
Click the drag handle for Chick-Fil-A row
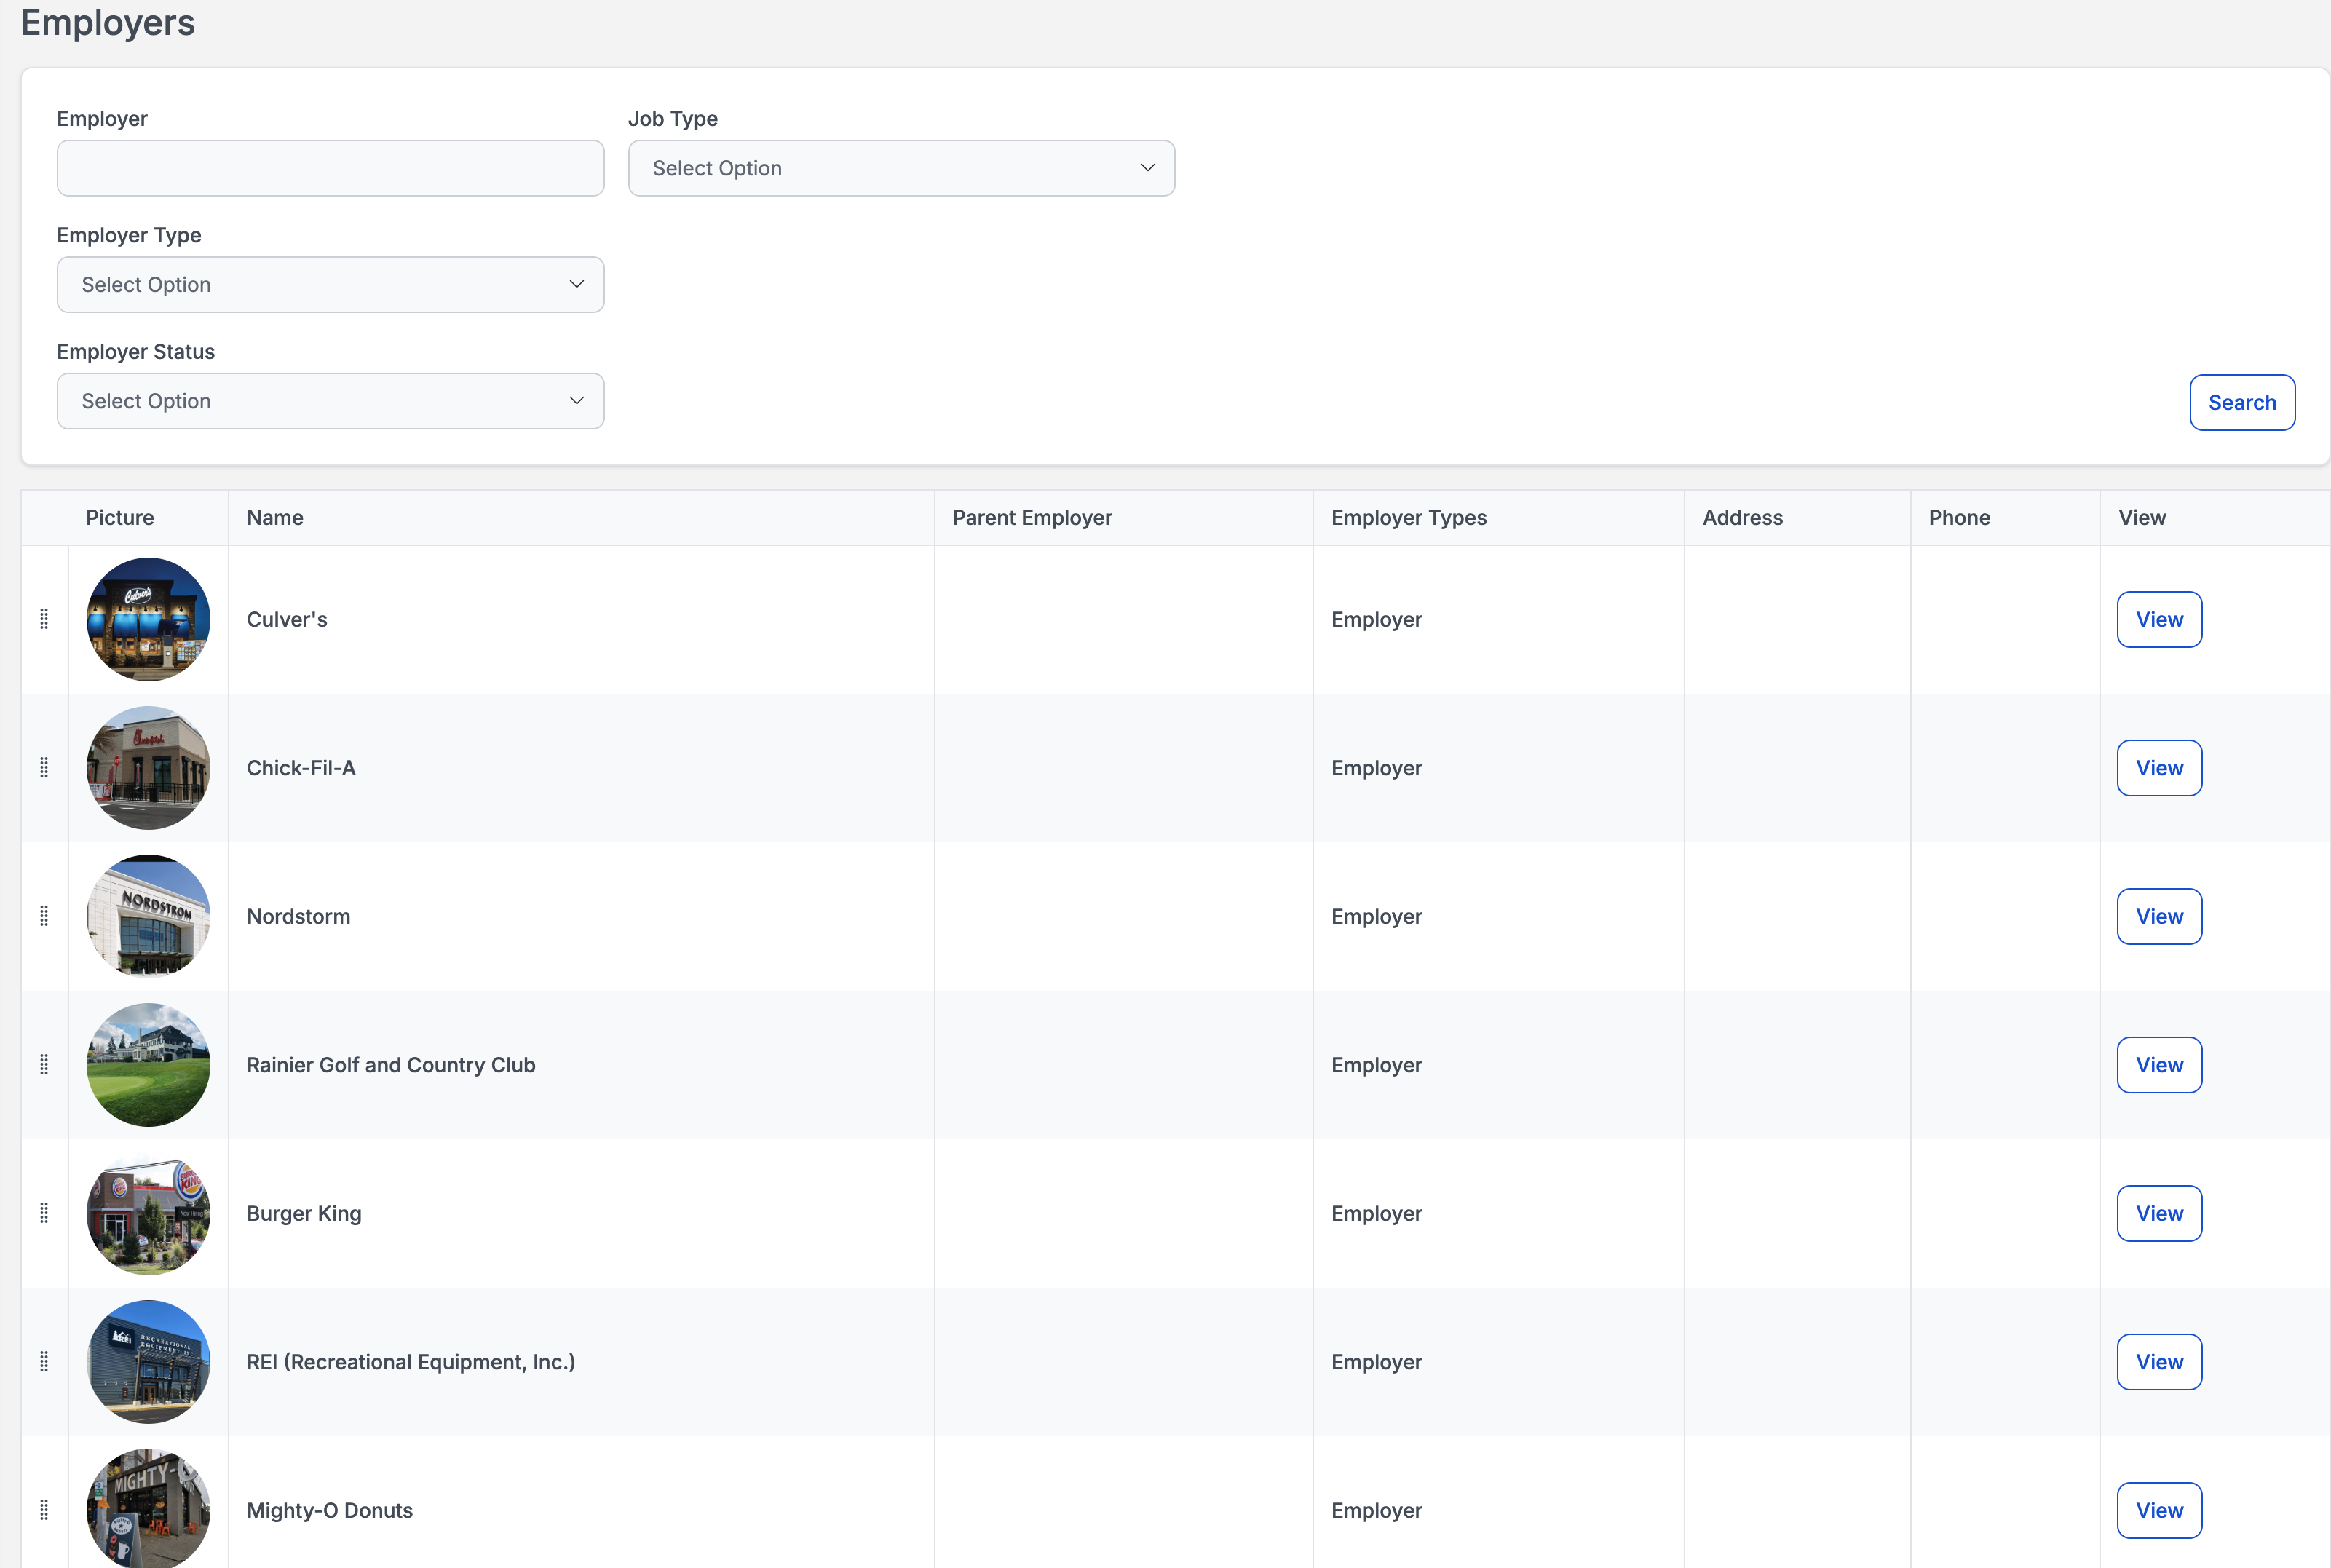point(44,767)
